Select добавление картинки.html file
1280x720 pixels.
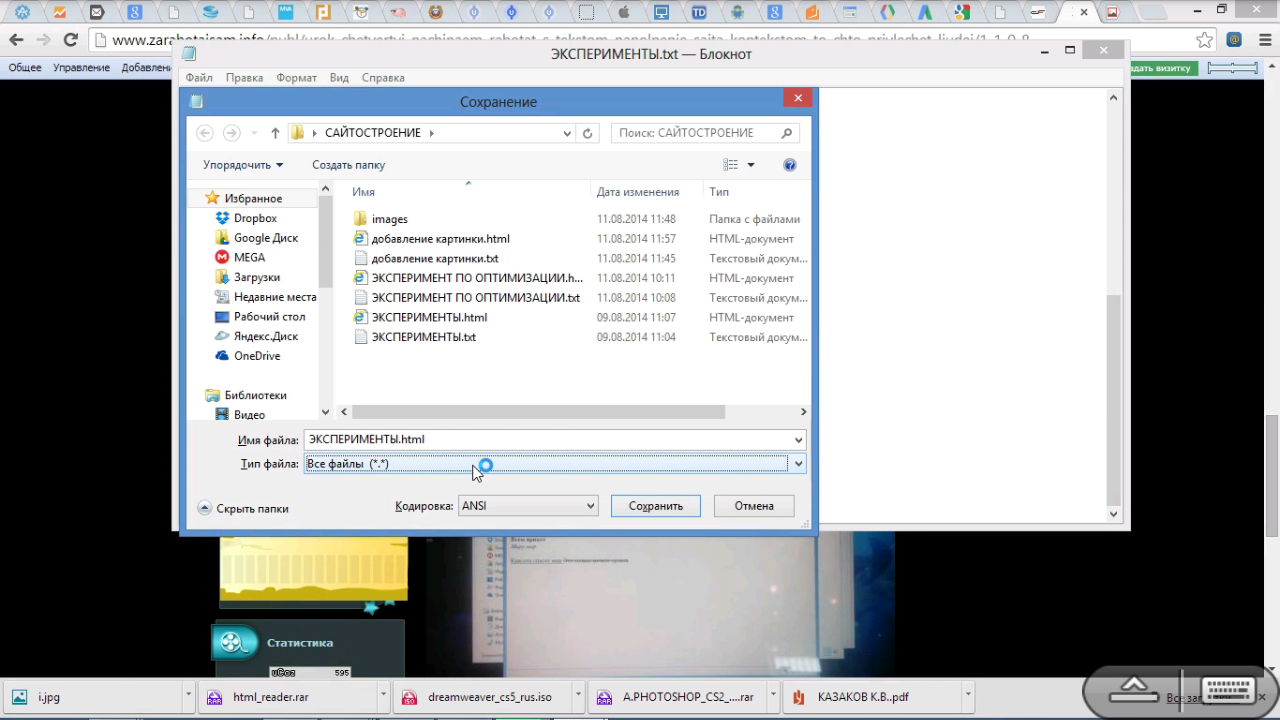click(x=432, y=239)
